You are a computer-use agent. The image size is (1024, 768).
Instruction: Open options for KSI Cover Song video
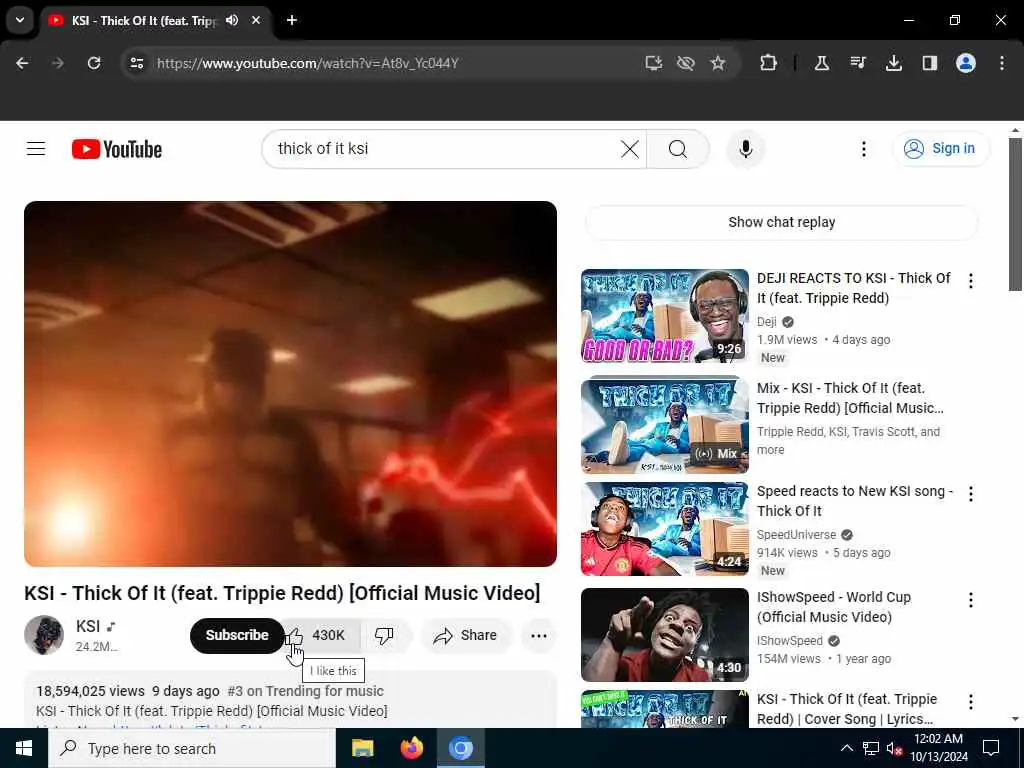(970, 702)
